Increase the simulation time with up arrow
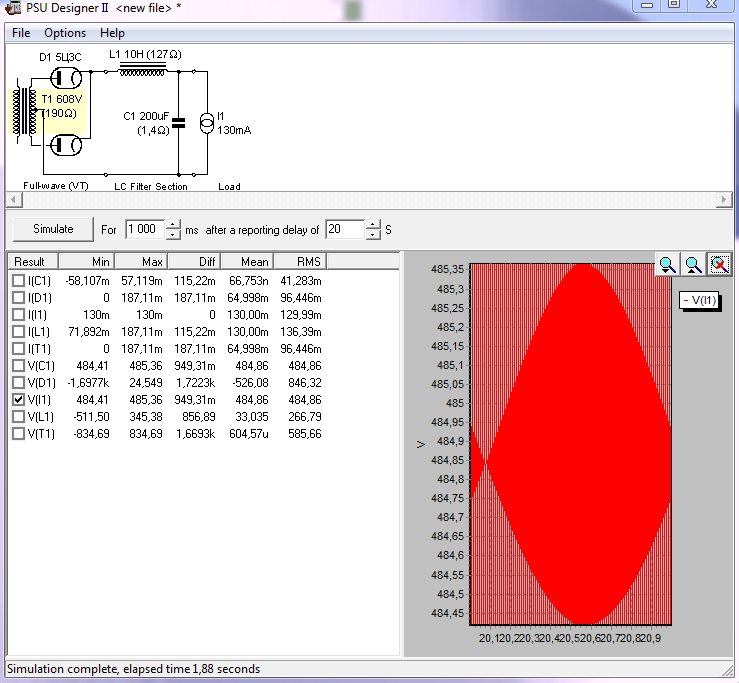739x683 pixels. click(173, 224)
